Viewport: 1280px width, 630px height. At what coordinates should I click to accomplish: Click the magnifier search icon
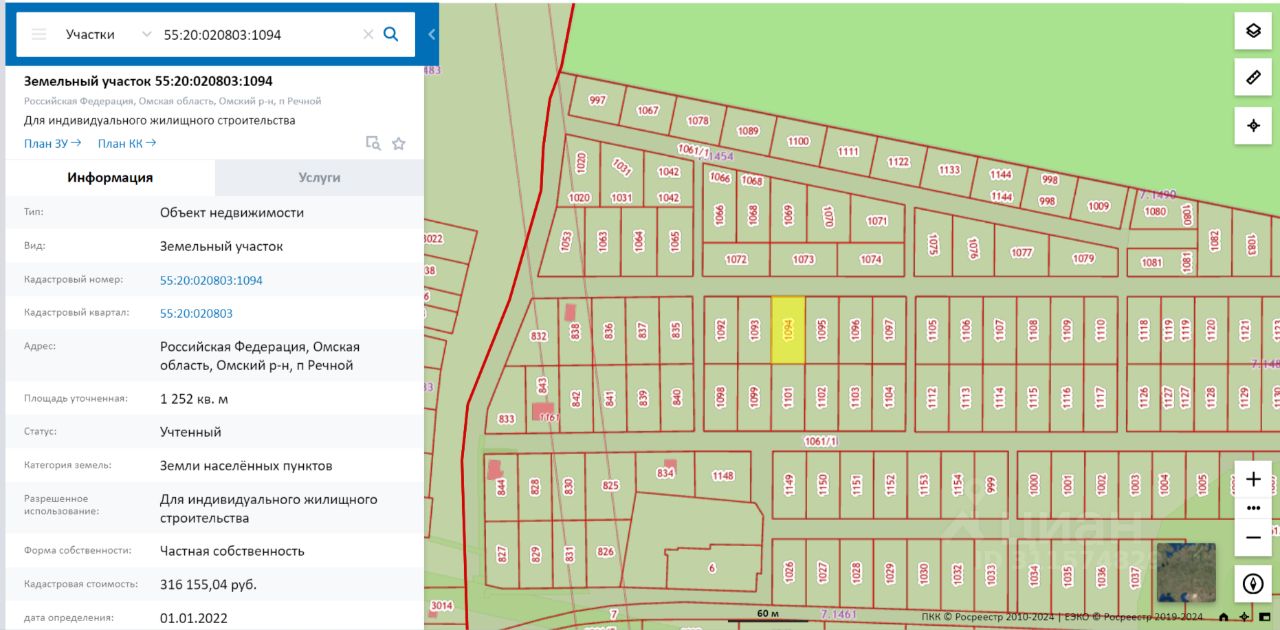click(x=391, y=34)
